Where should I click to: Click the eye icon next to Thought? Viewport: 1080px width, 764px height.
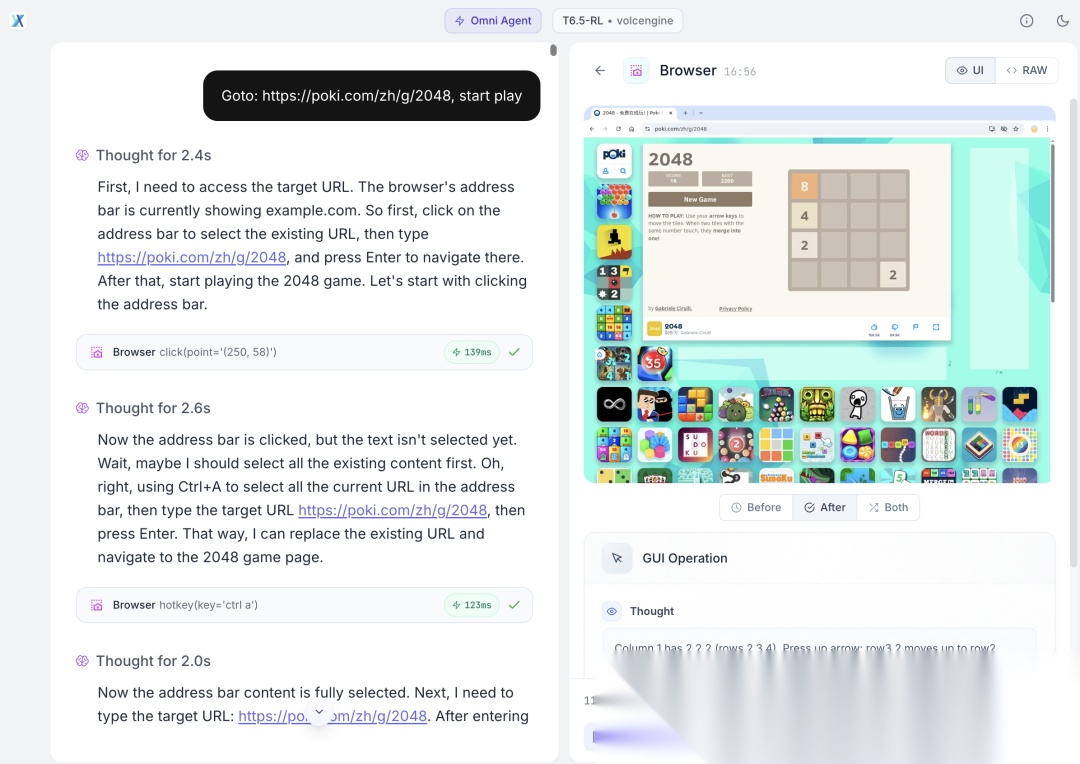pyautogui.click(x=612, y=611)
